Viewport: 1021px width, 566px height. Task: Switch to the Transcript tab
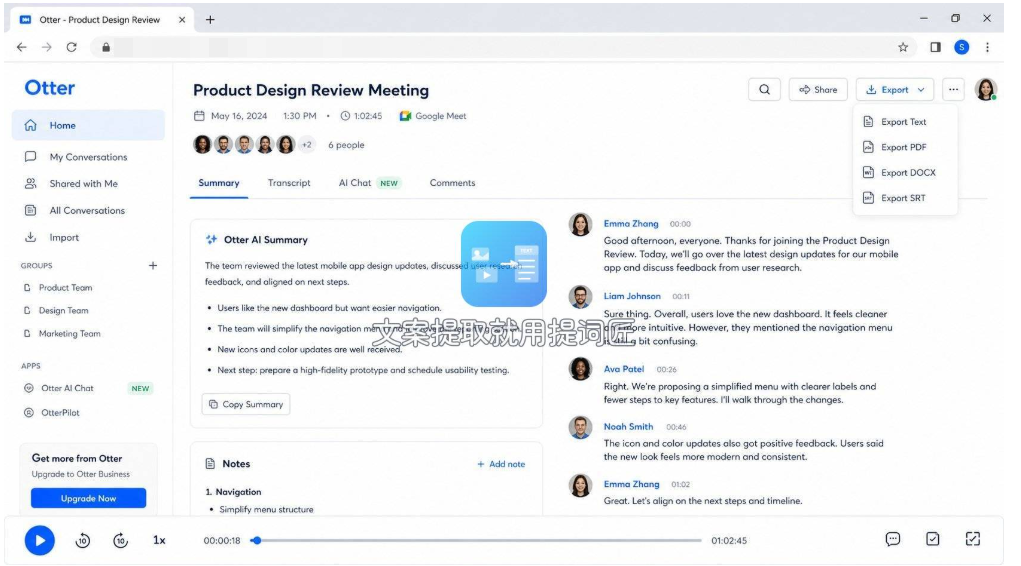[289, 183]
